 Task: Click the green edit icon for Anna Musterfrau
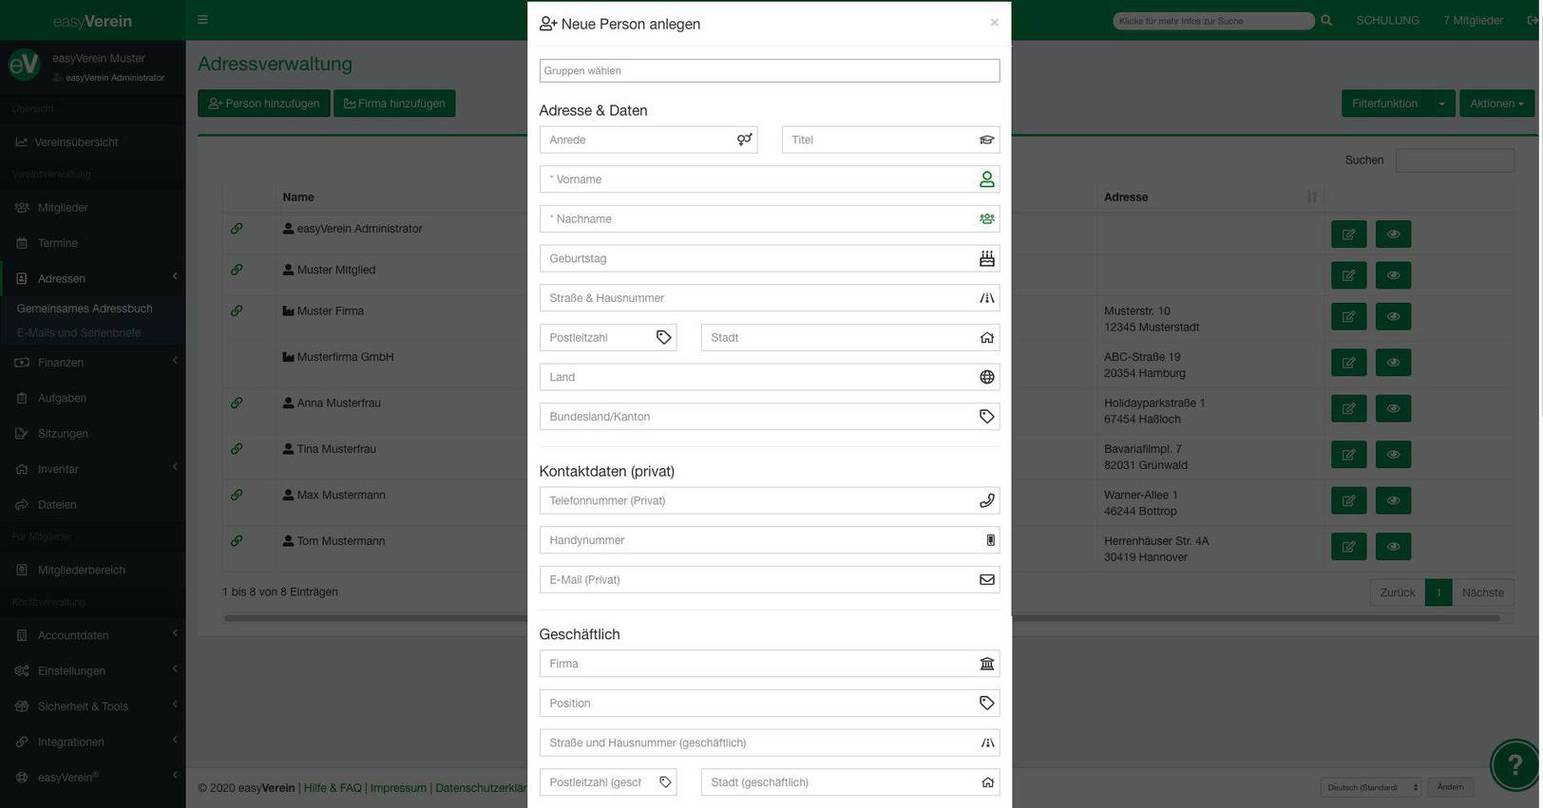pos(1348,408)
